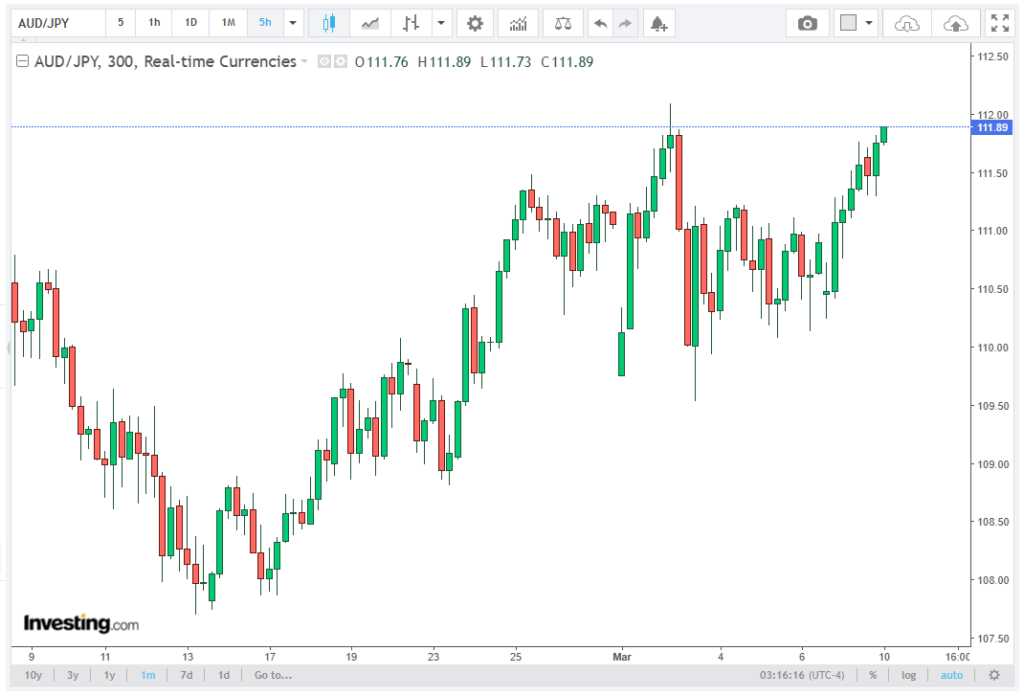
Task: Toggle the auto scale option
Action: (x=951, y=675)
